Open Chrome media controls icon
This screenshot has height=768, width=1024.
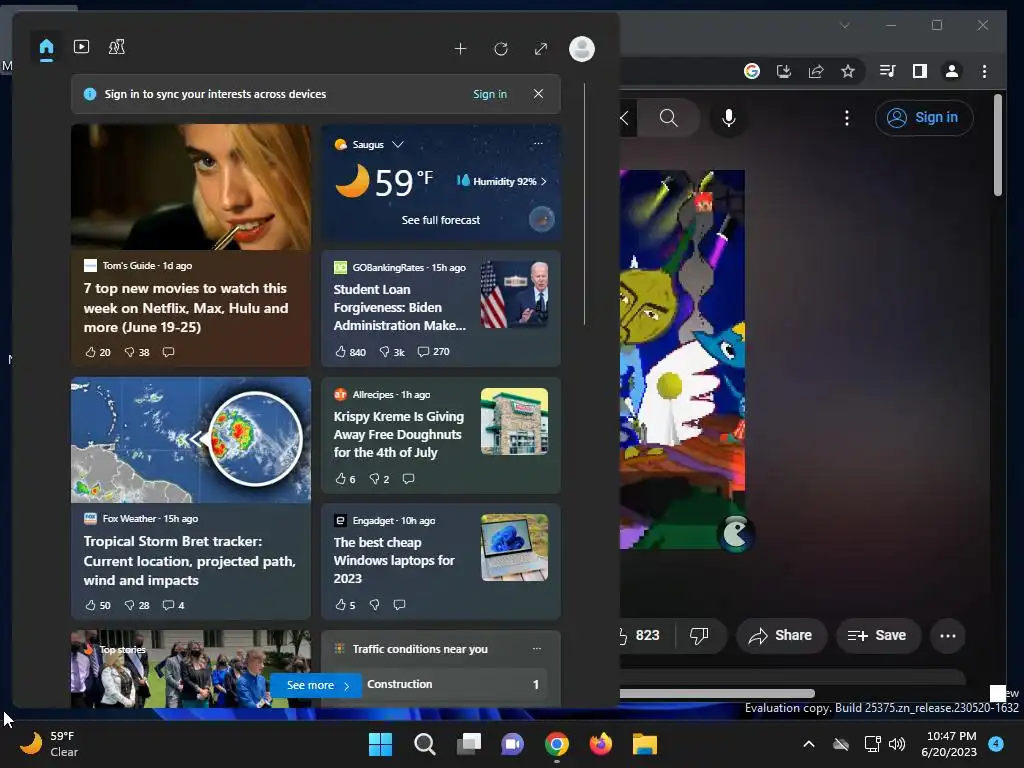[888, 71]
